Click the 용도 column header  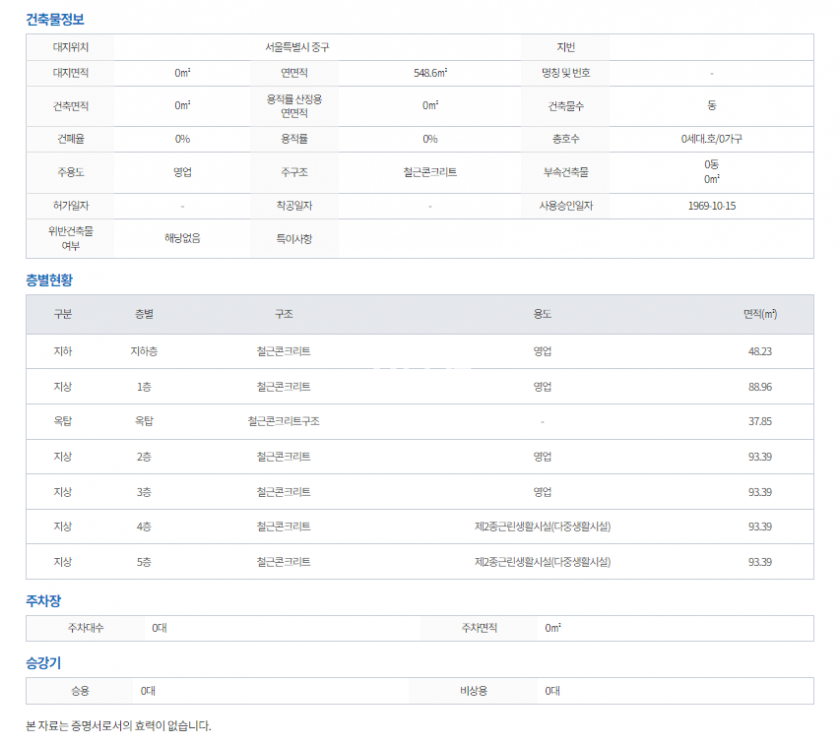[x=542, y=314]
